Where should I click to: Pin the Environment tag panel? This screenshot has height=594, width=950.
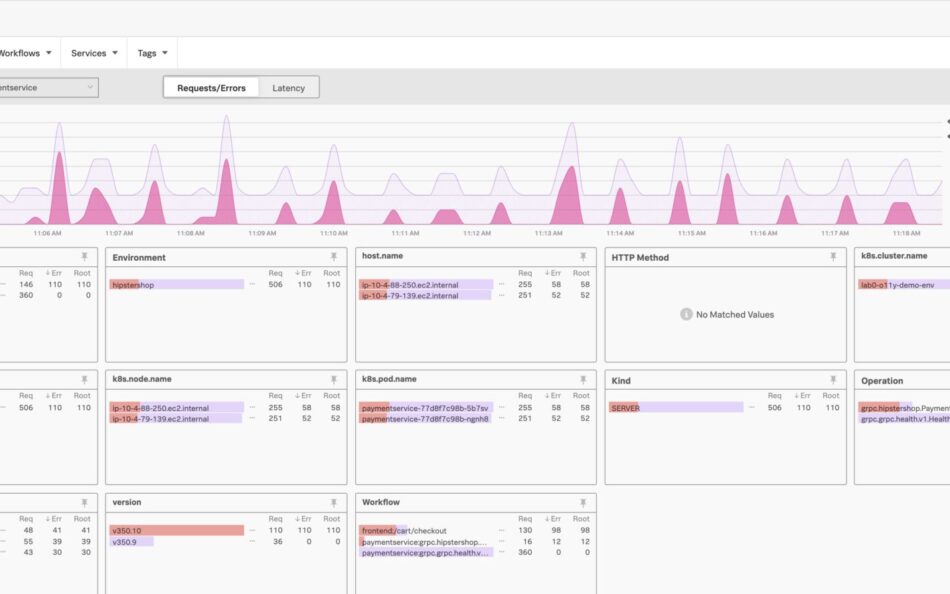click(334, 257)
